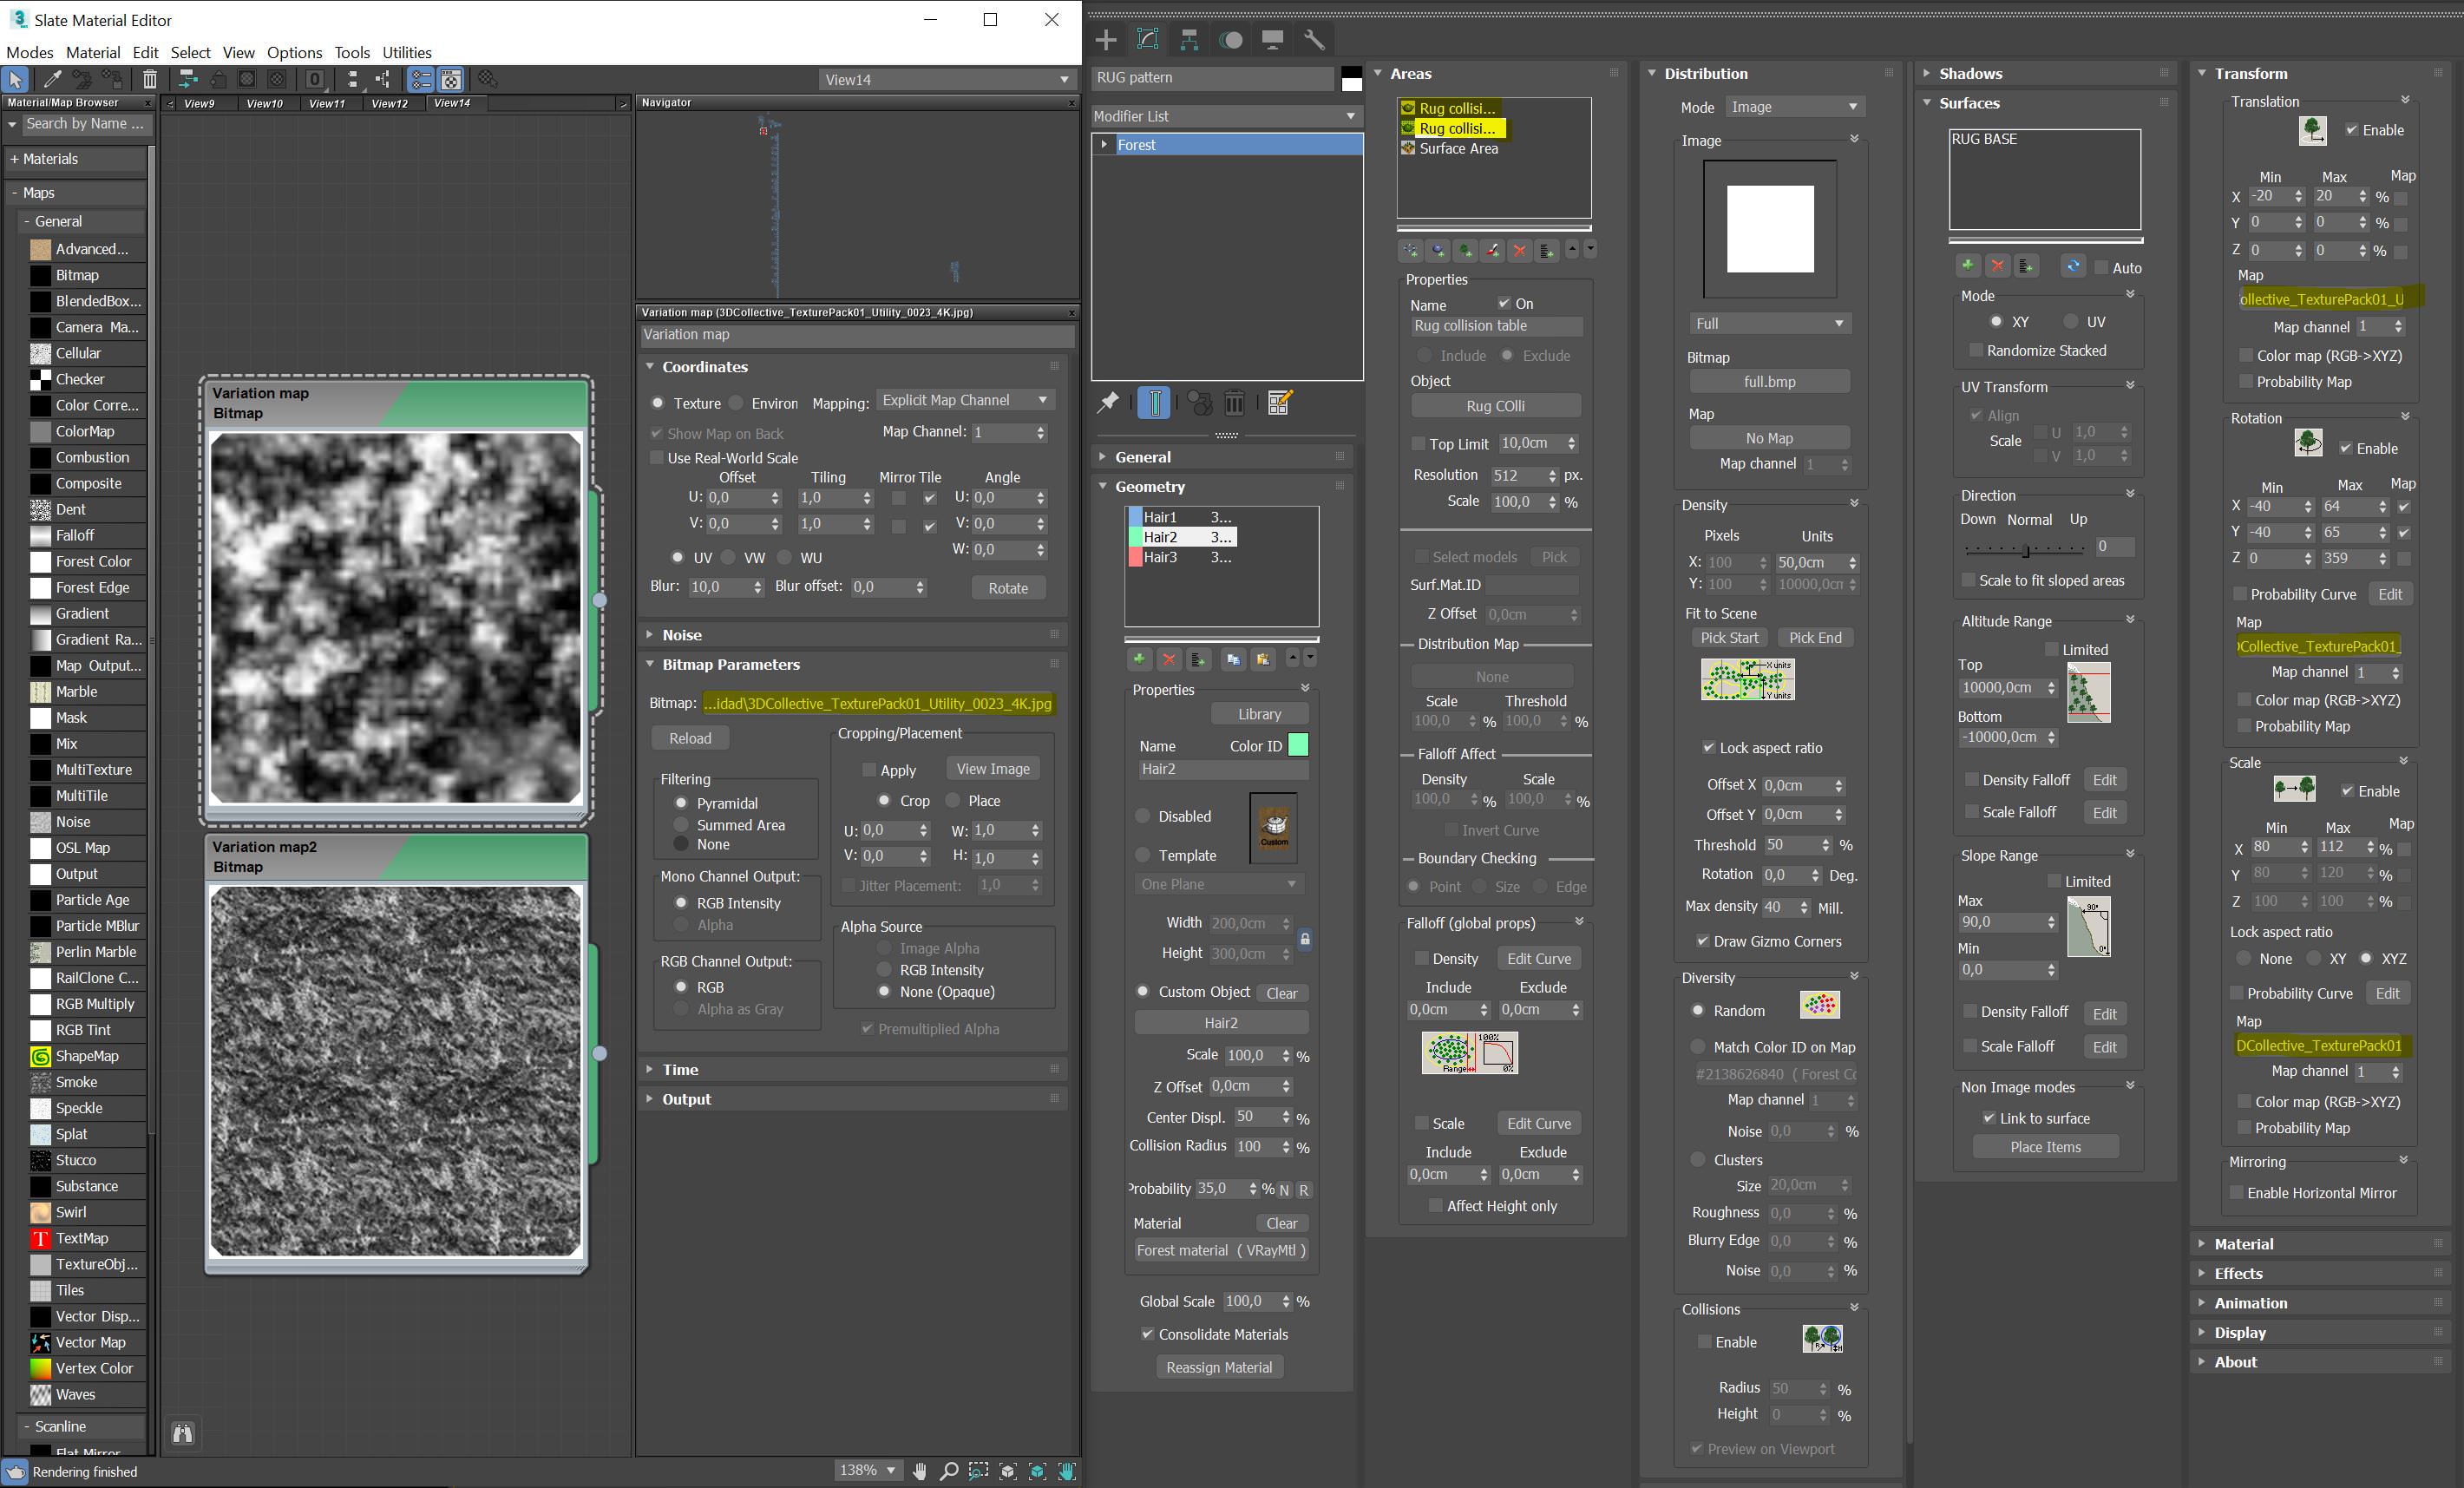Enable Collisions checkbox
Image resolution: width=2464 pixels, height=1488 pixels.
1704,1342
